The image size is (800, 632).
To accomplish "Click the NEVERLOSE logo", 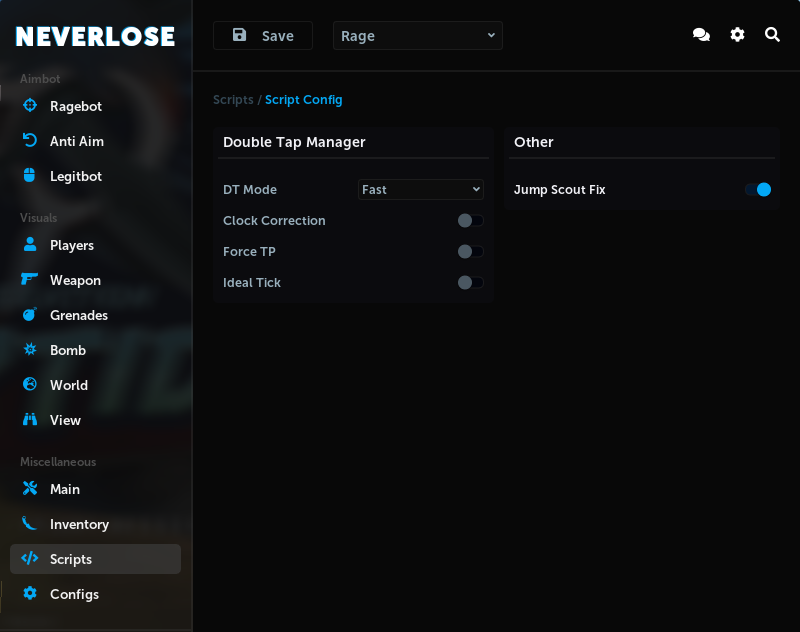I will click(x=95, y=37).
